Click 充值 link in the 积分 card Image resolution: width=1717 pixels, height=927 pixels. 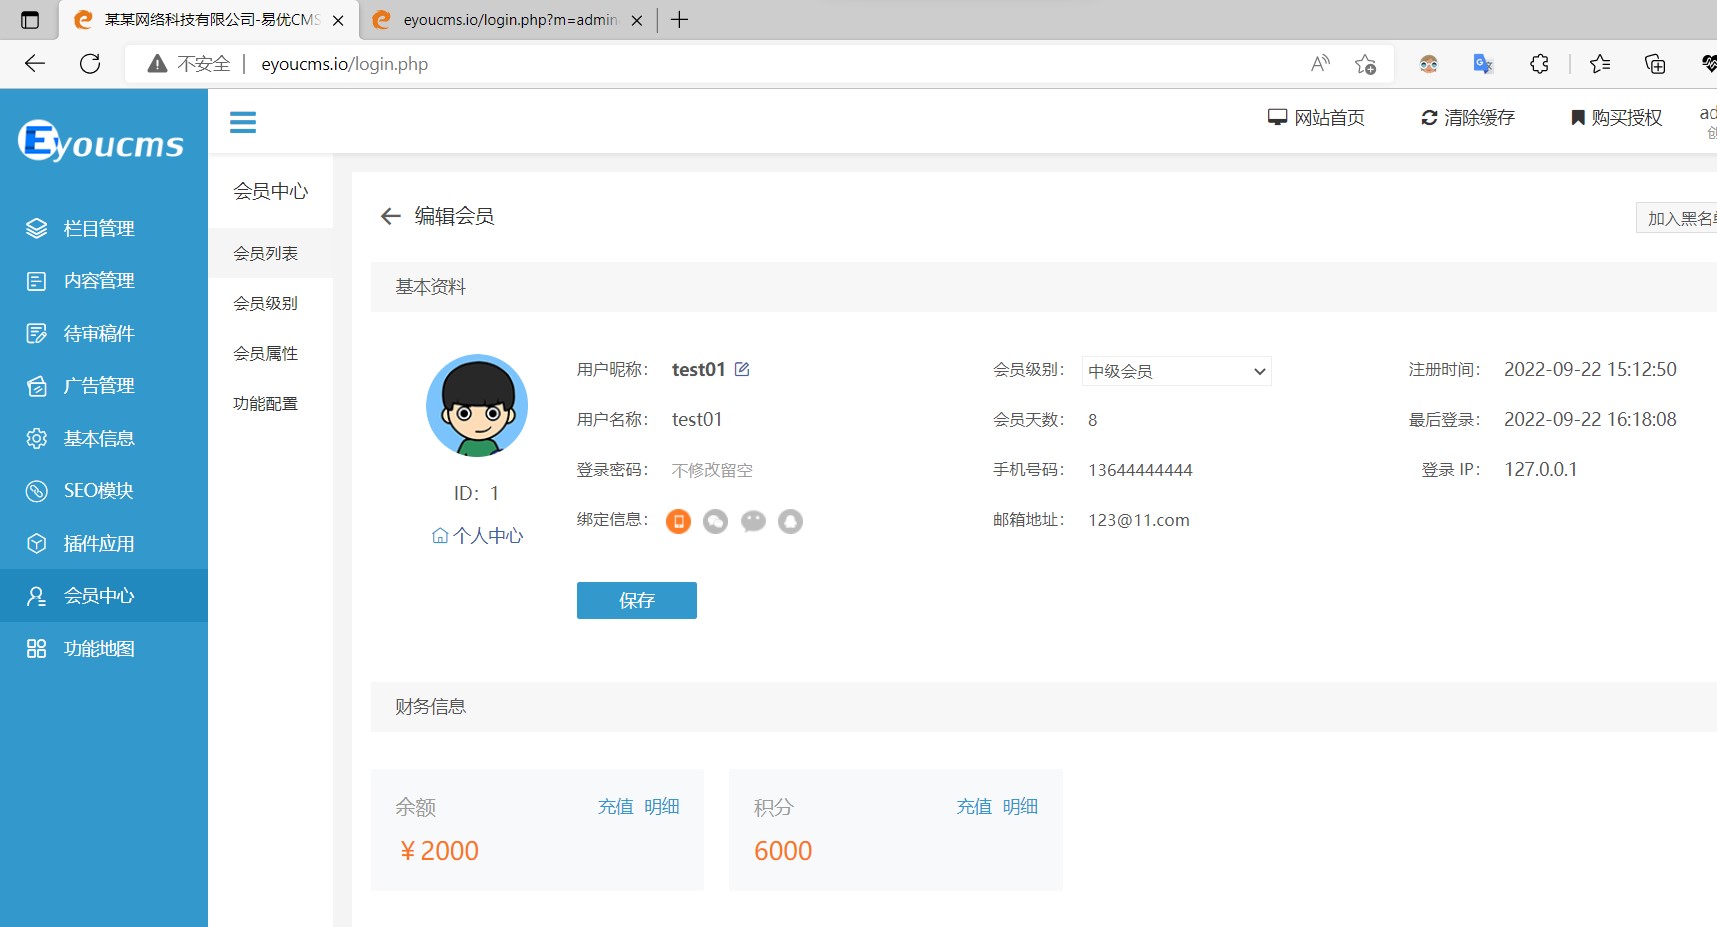tap(974, 806)
